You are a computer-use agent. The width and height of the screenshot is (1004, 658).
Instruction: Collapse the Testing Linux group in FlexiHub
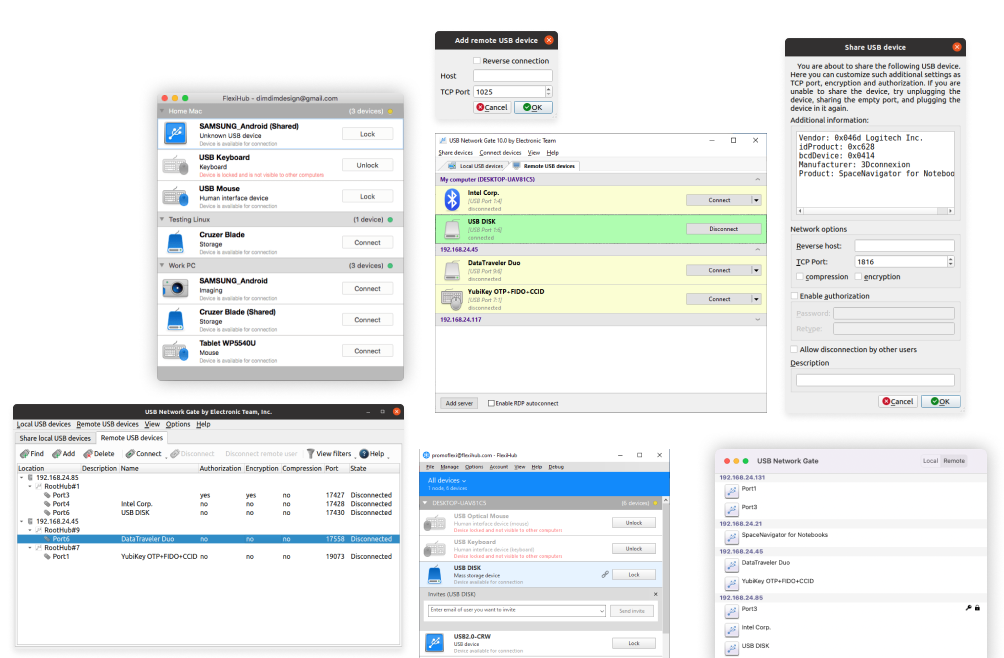162,219
